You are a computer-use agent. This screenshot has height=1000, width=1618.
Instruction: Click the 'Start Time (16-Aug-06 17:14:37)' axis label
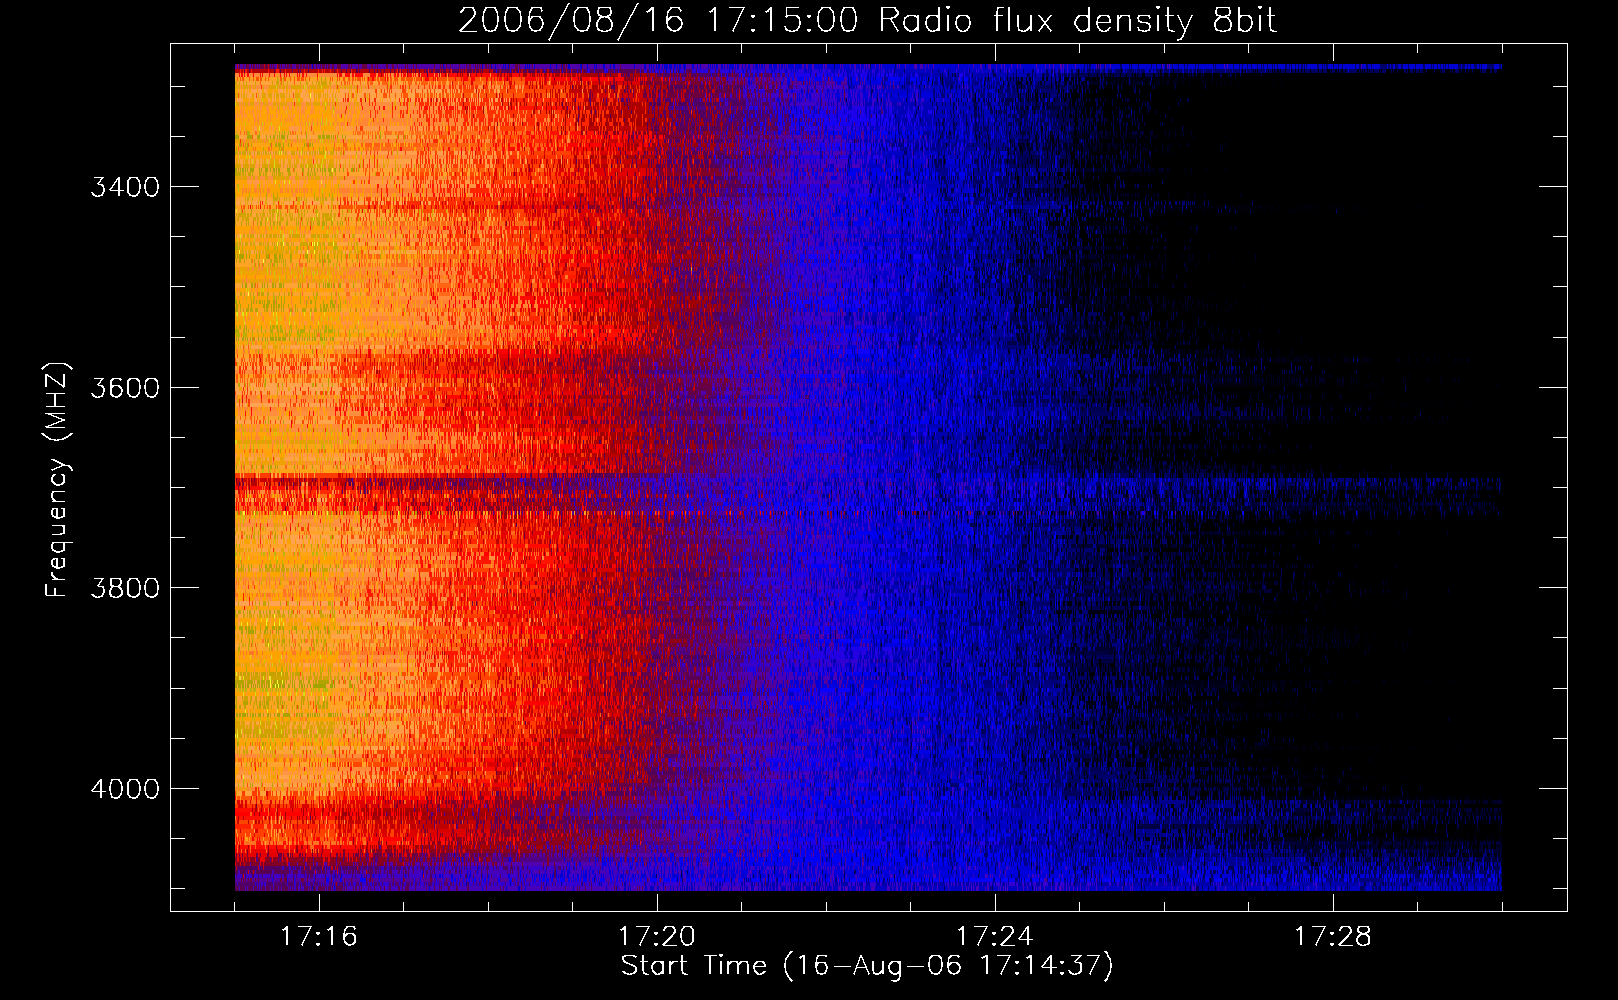pyautogui.click(x=867, y=966)
